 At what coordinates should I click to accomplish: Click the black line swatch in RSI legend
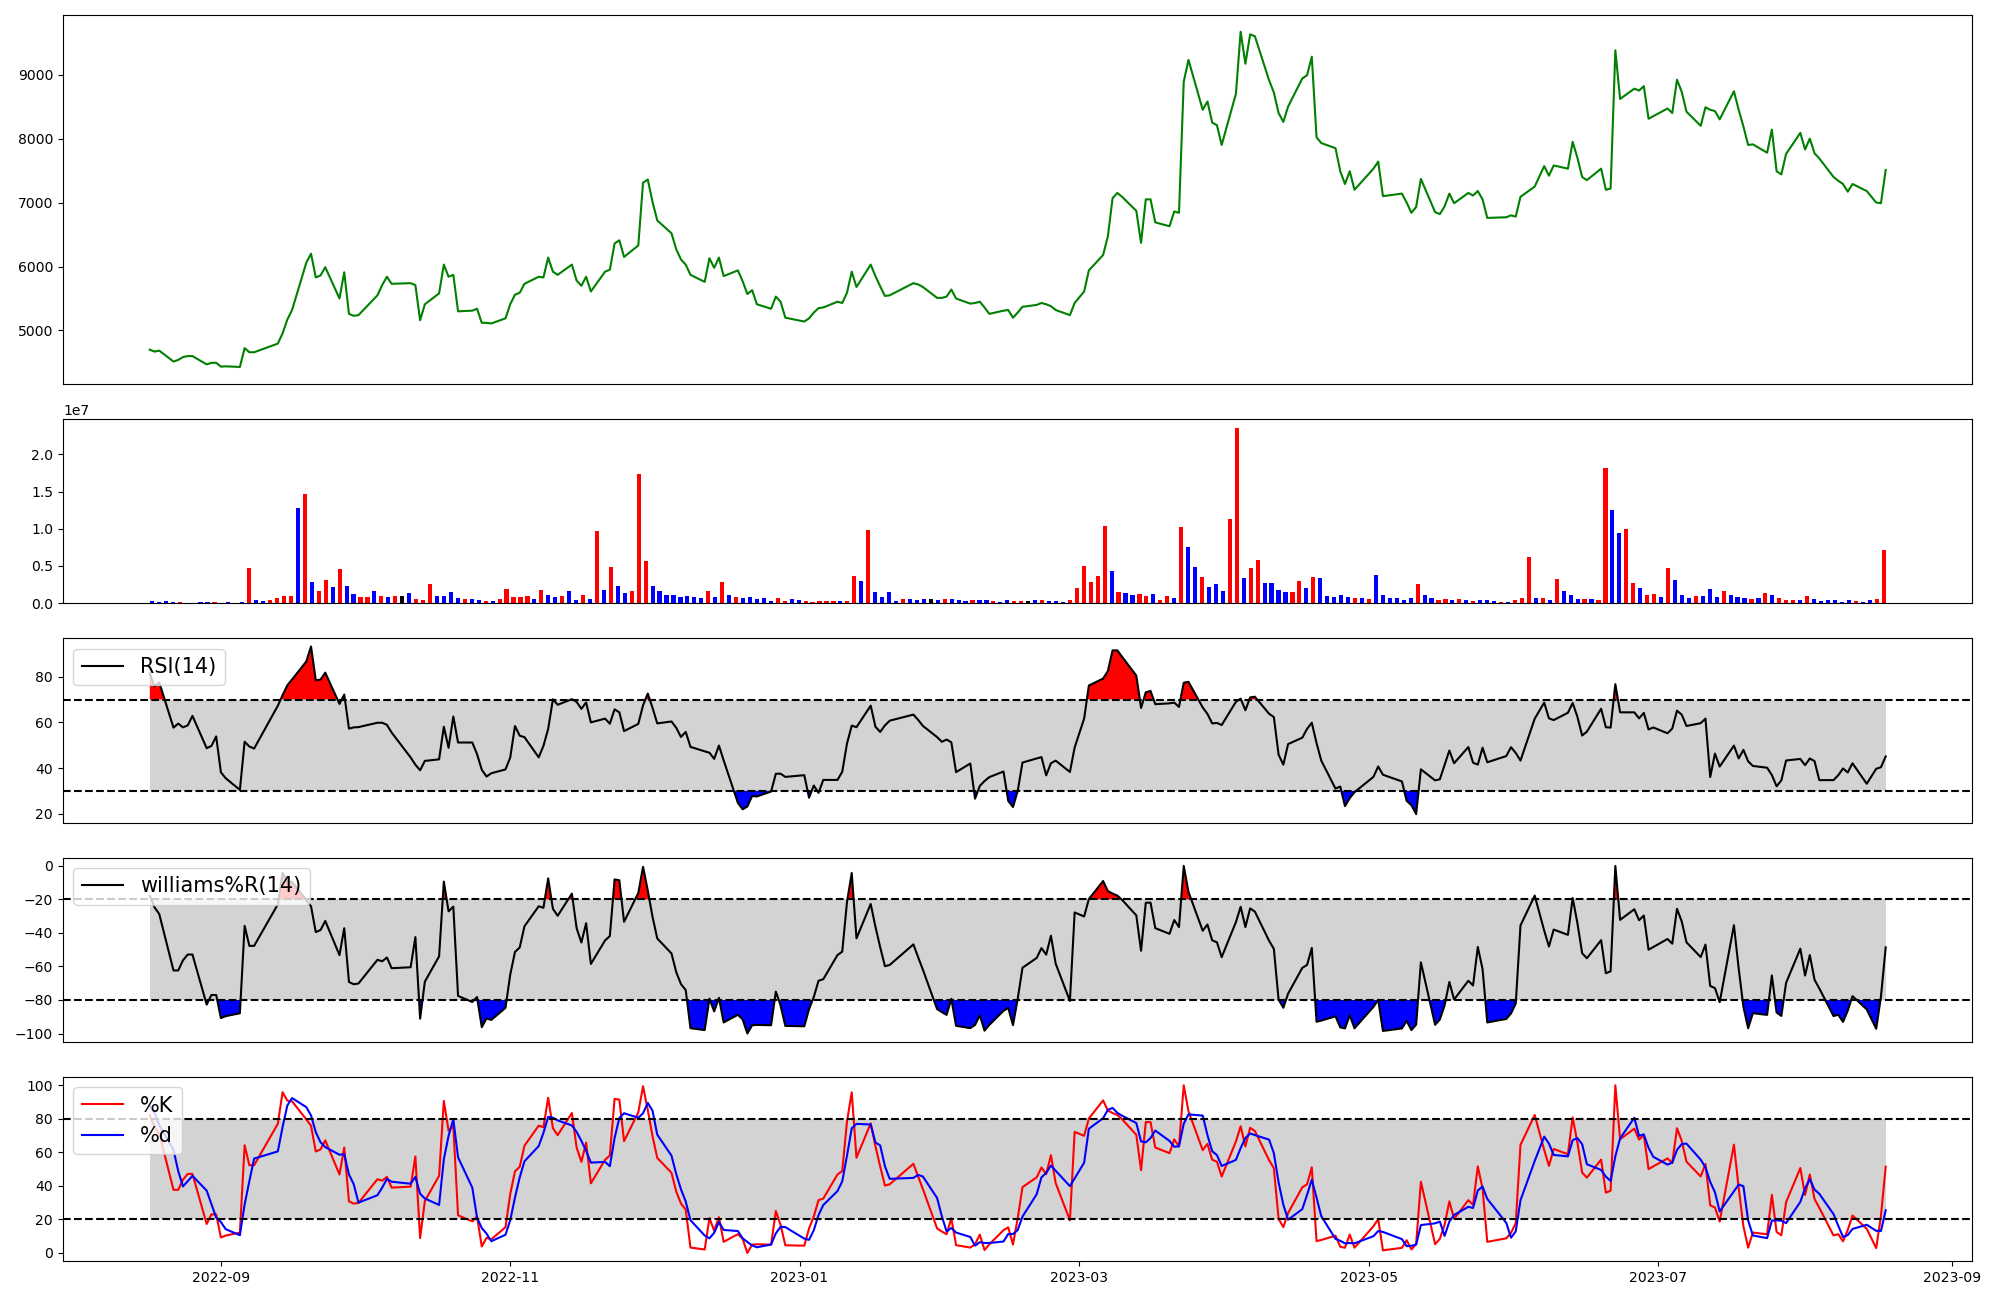(102, 666)
